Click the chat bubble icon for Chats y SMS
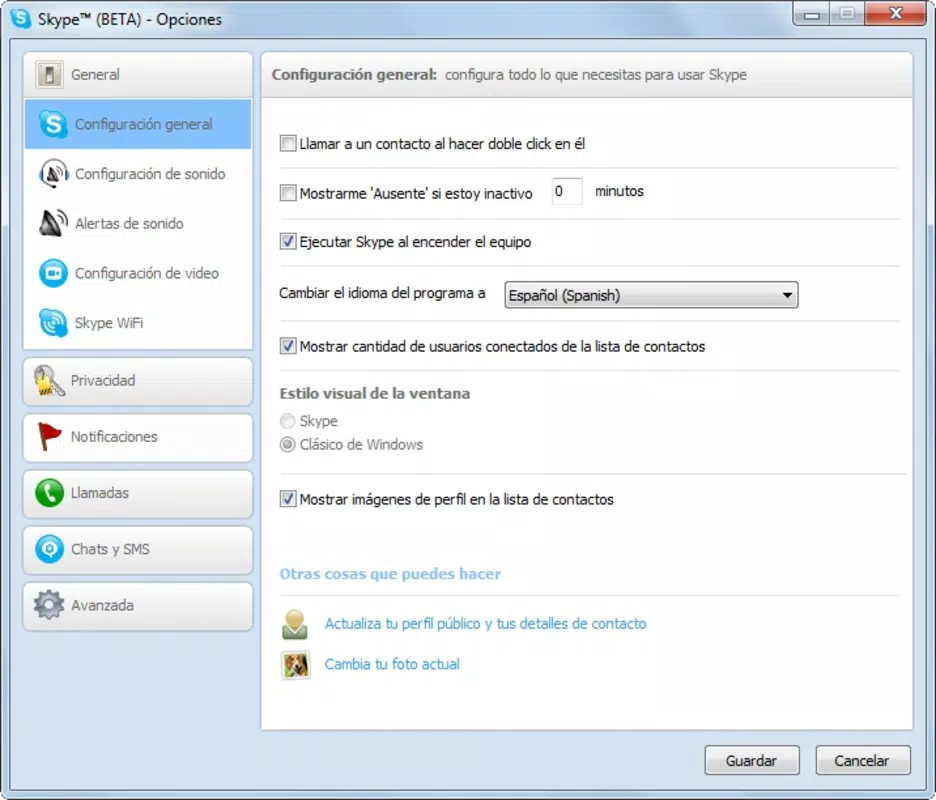The width and height of the screenshot is (936, 800). pyautogui.click(x=49, y=549)
